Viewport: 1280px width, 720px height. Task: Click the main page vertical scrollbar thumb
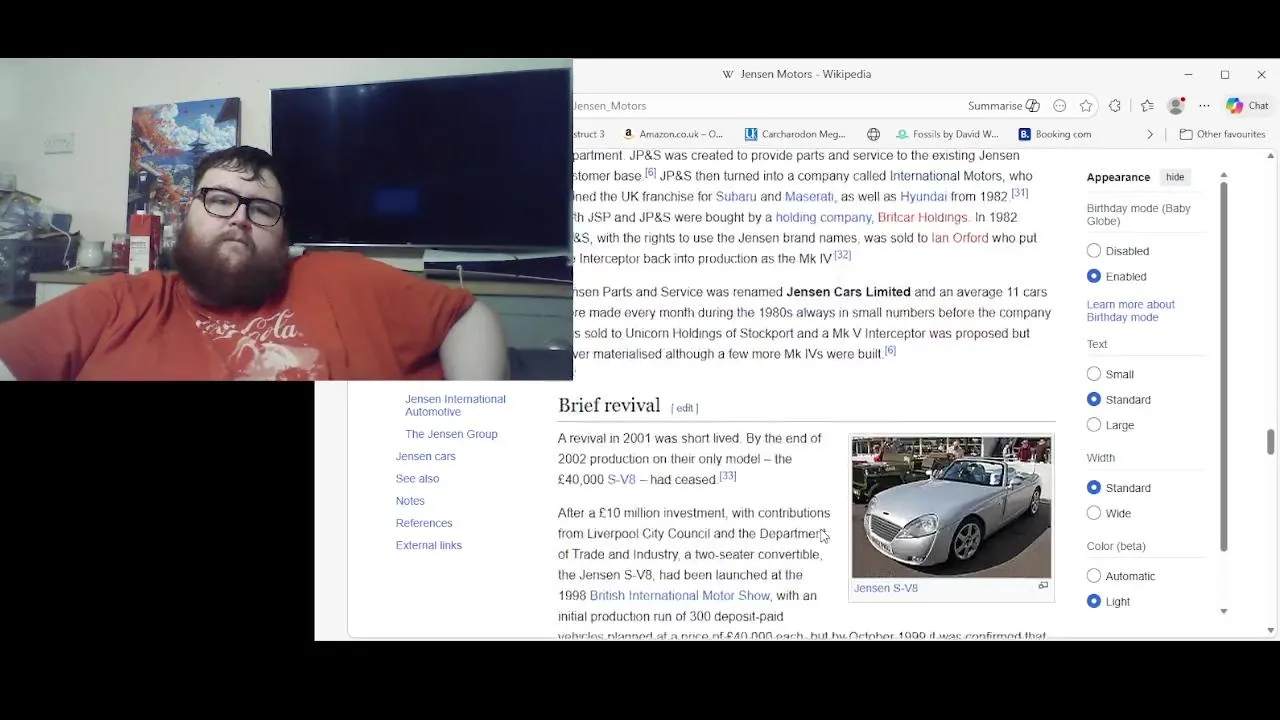click(1271, 441)
